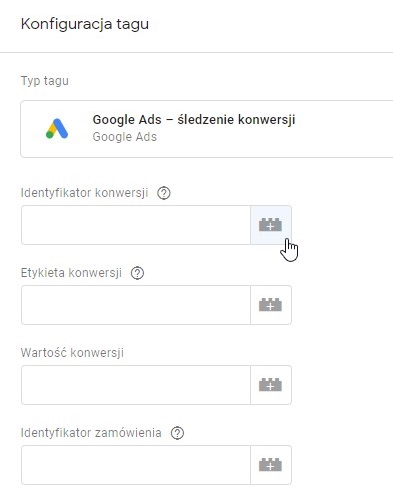Click the Google Ads logo icon
This screenshot has height=498, width=393.
pos(57,129)
